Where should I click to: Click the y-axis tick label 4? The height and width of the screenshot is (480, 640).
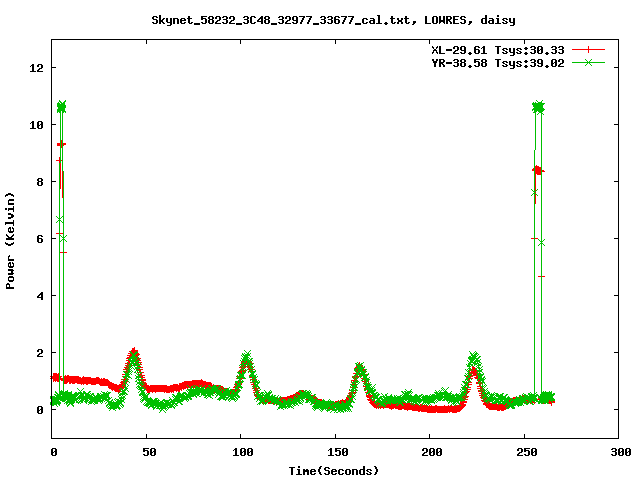[40, 296]
